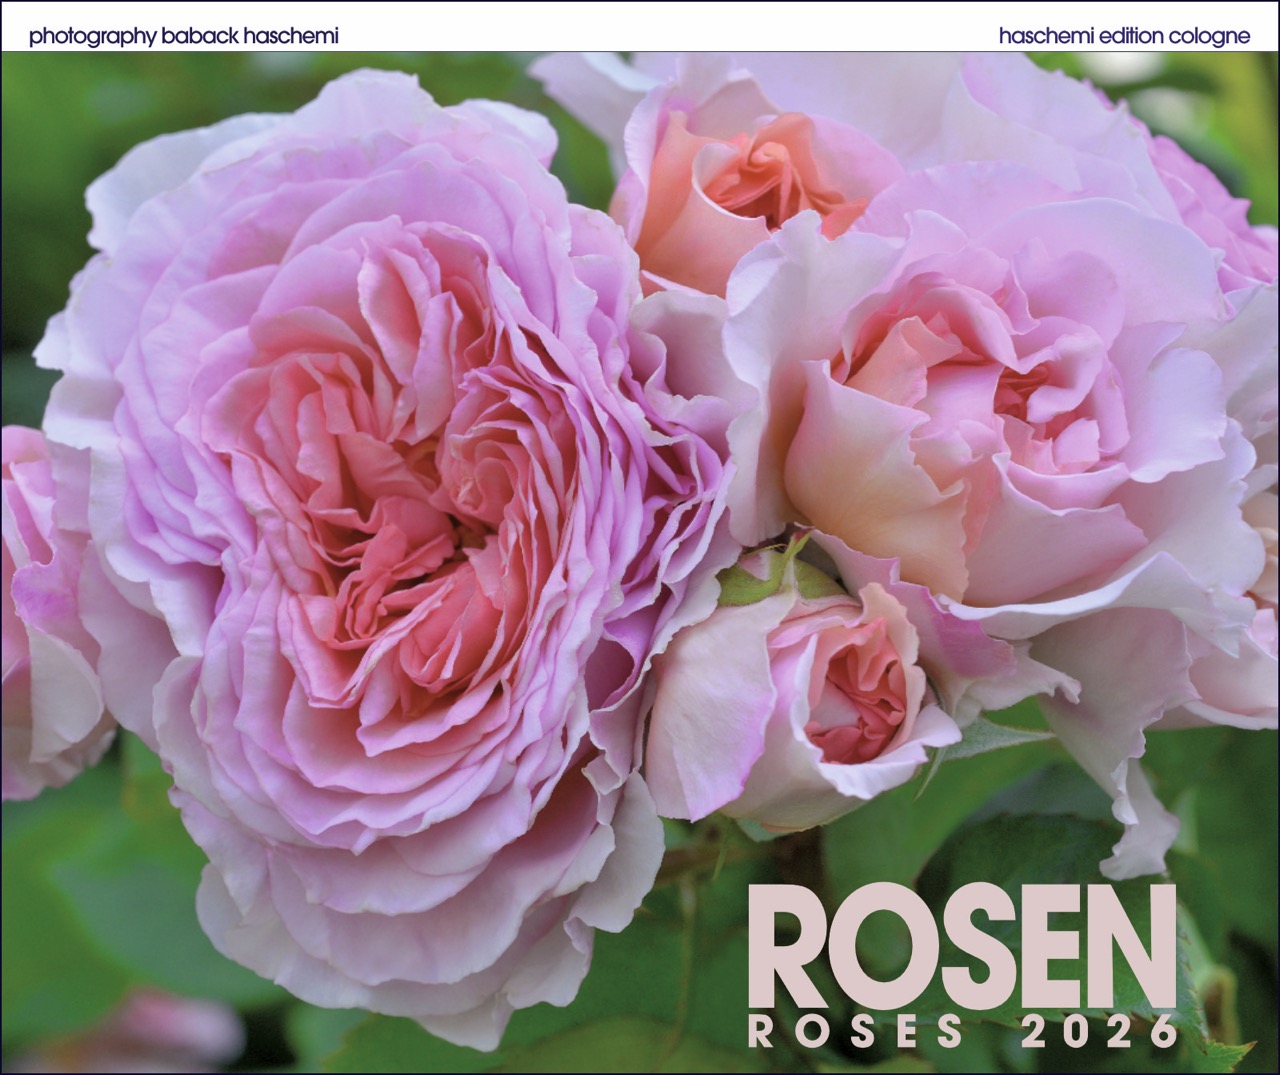Click the 'haschemi edition cologne' publisher text
1280x1075 pixels.
1124,37
